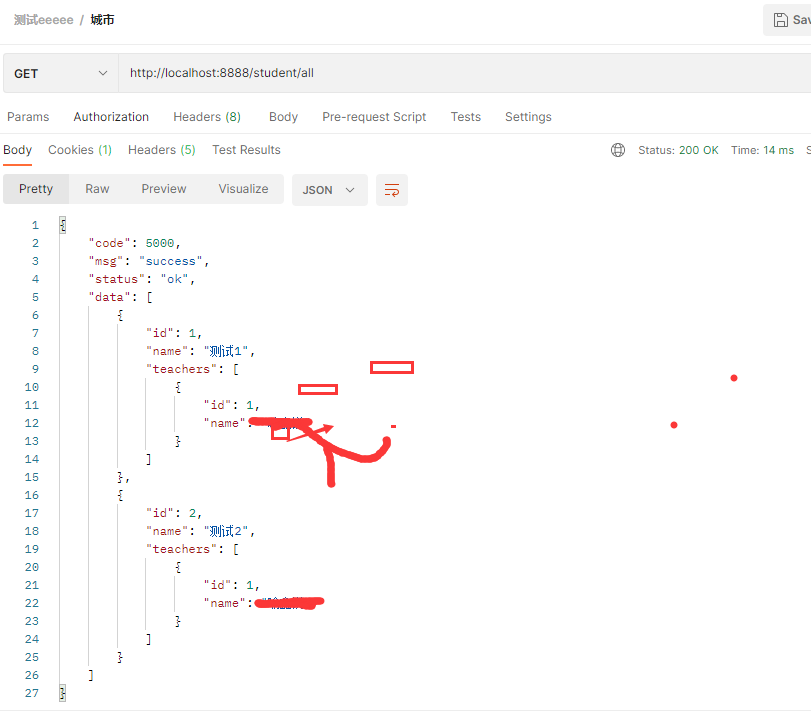Click the "name": "测试2" line
Image resolution: width=811 pixels, height=716 pixels.
point(201,531)
